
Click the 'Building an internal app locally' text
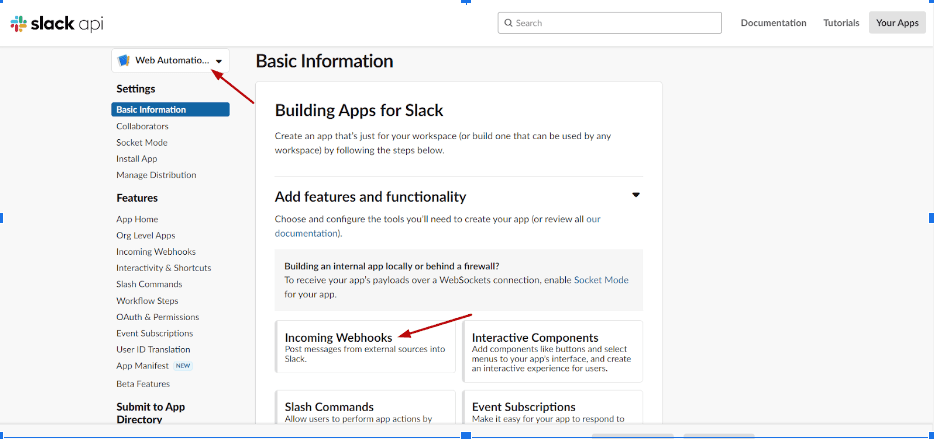[392, 266]
